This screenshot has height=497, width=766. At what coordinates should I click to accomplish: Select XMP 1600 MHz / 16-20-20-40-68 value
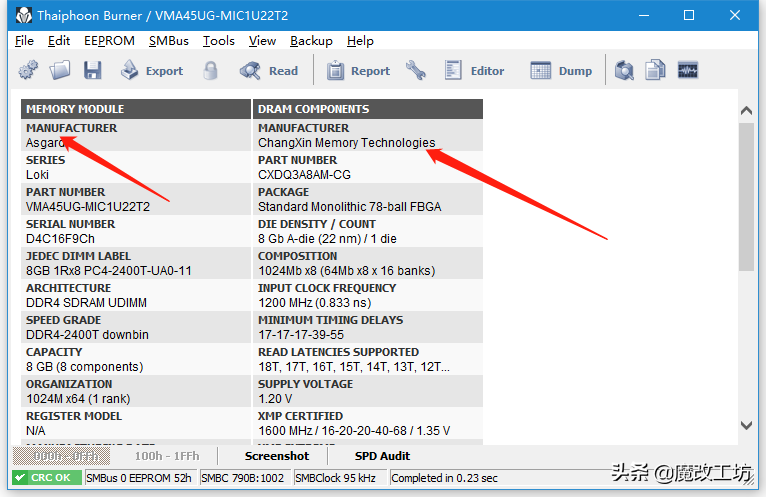(354, 431)
